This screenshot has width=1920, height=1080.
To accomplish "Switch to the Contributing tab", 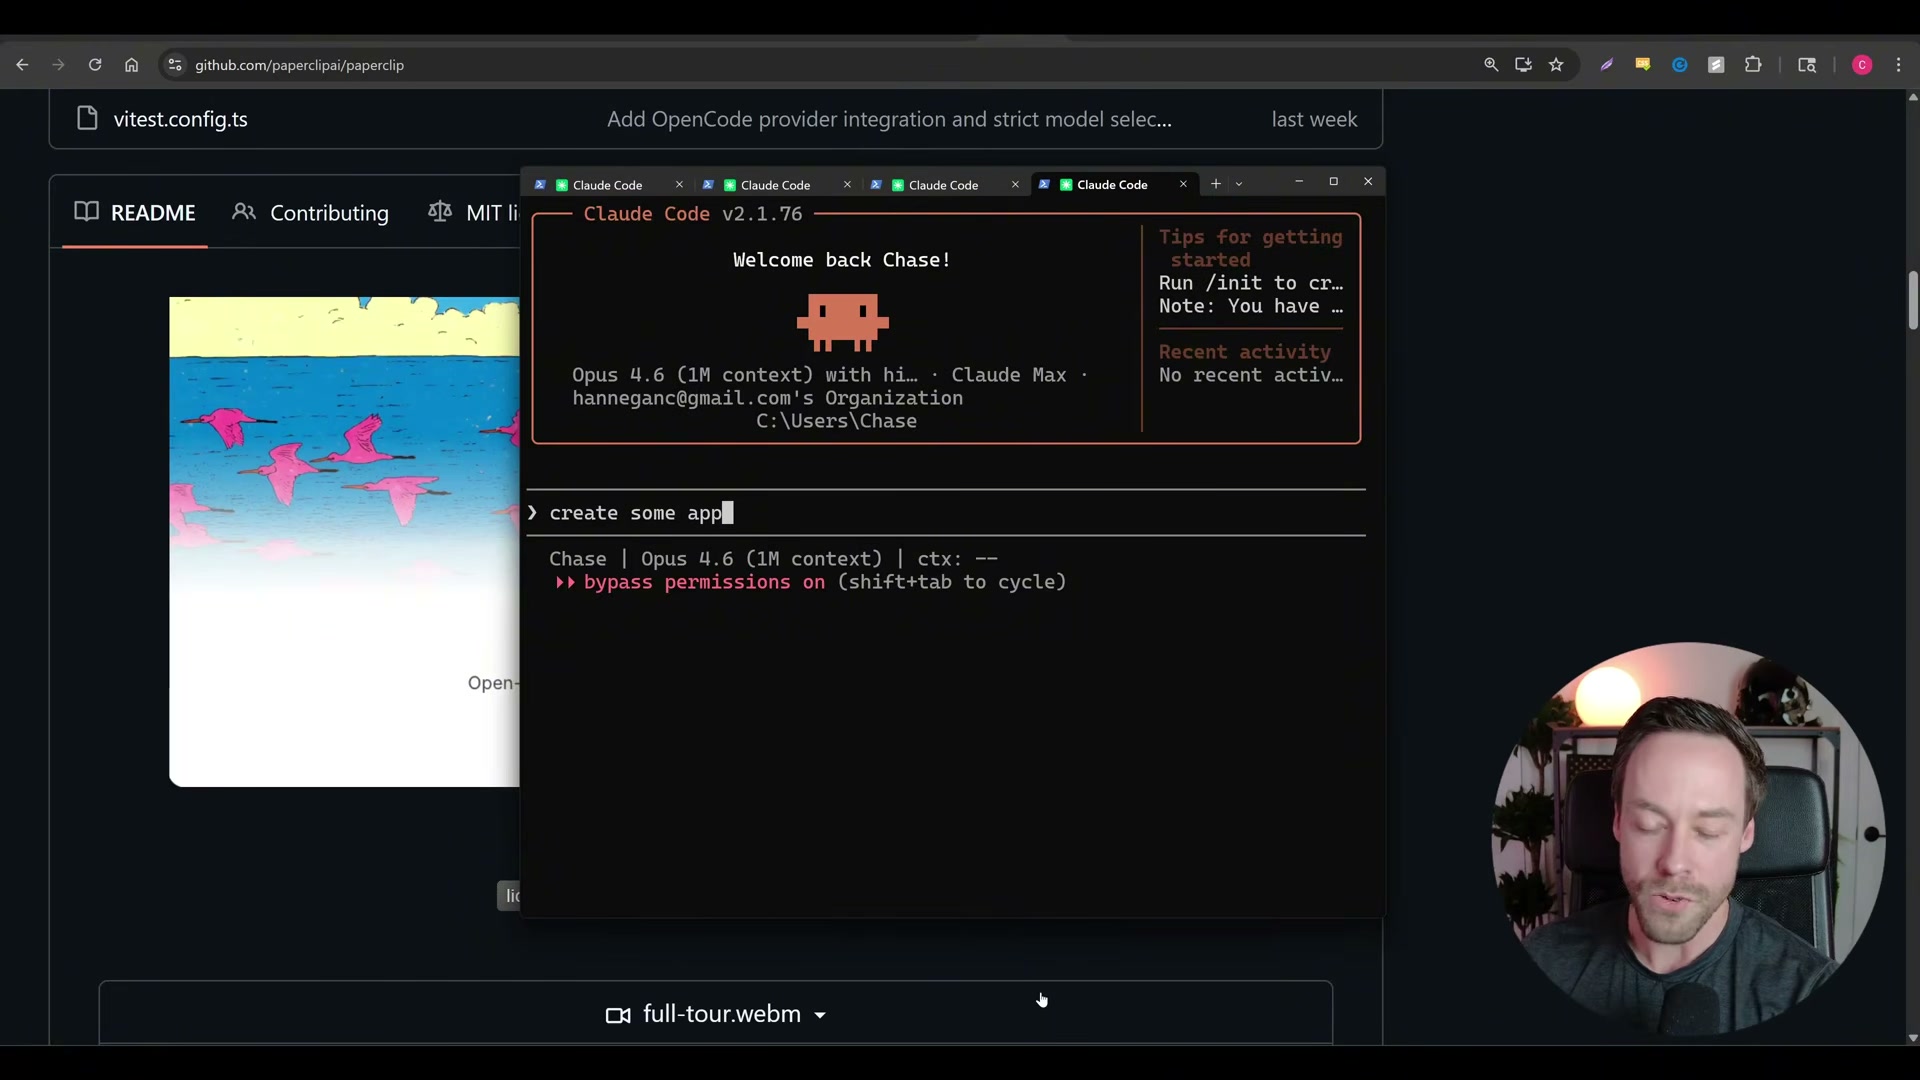I will [x=311, y=213].
